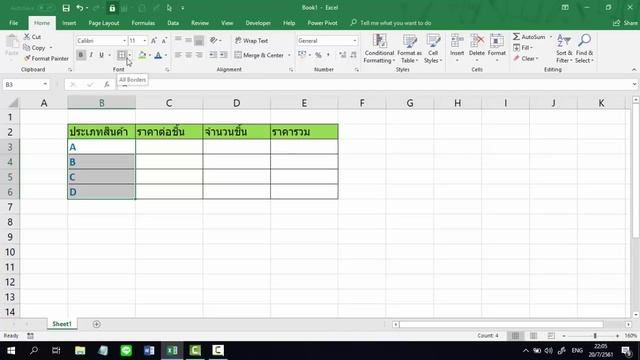
Task: Center text horizontally
Action: (x=189, y=55)
